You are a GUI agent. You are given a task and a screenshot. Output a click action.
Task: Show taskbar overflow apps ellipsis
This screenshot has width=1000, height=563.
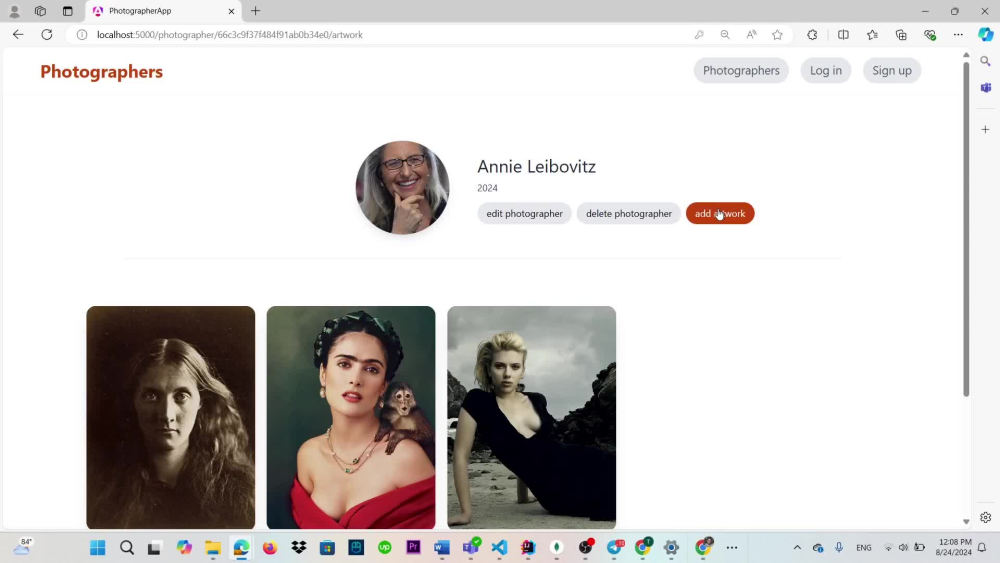click(732, 548)
